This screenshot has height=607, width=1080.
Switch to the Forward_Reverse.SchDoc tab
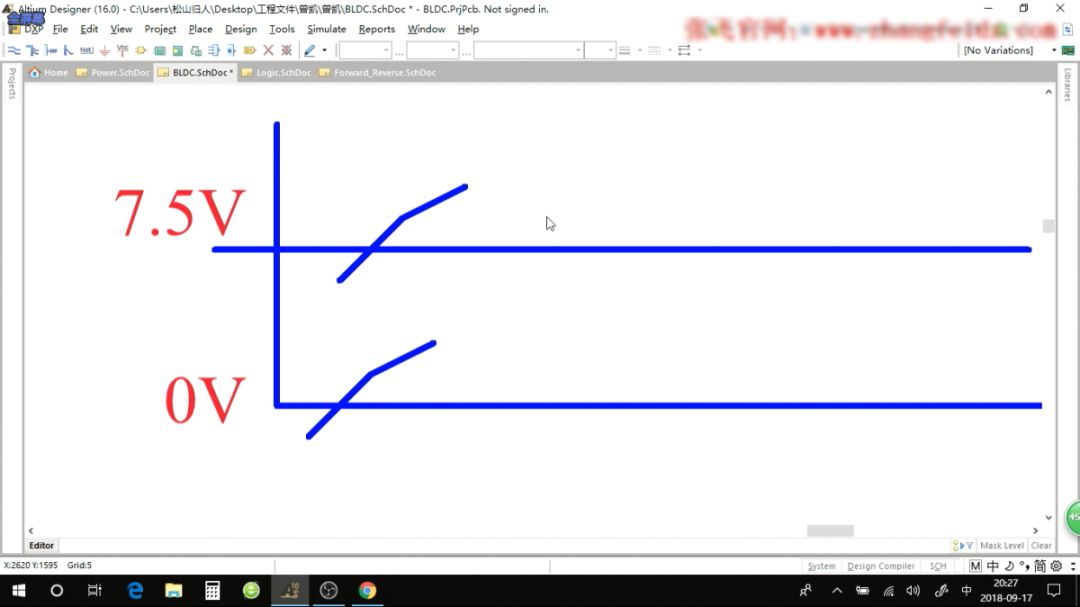[x=377, y=72]
